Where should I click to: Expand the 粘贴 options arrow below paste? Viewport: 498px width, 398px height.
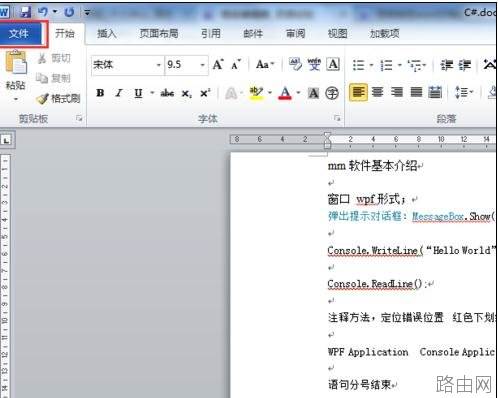[16, 99]
